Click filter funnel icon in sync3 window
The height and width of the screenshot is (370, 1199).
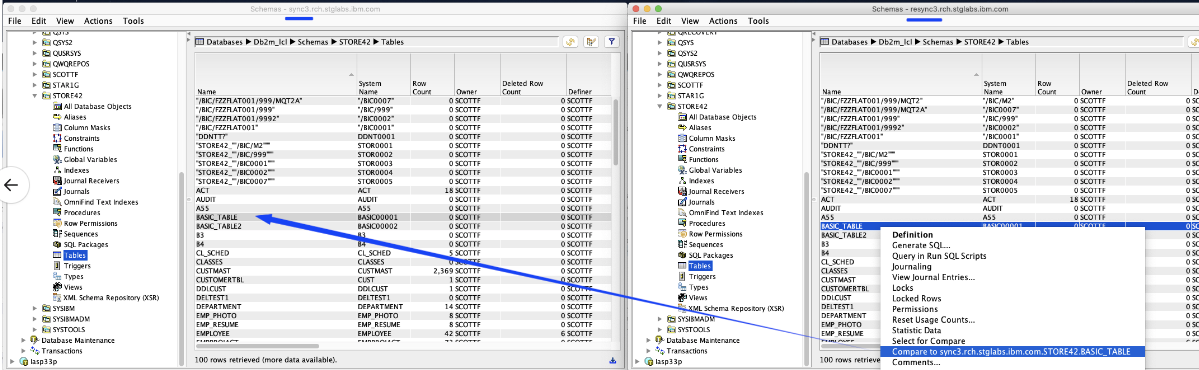(611, 42)
